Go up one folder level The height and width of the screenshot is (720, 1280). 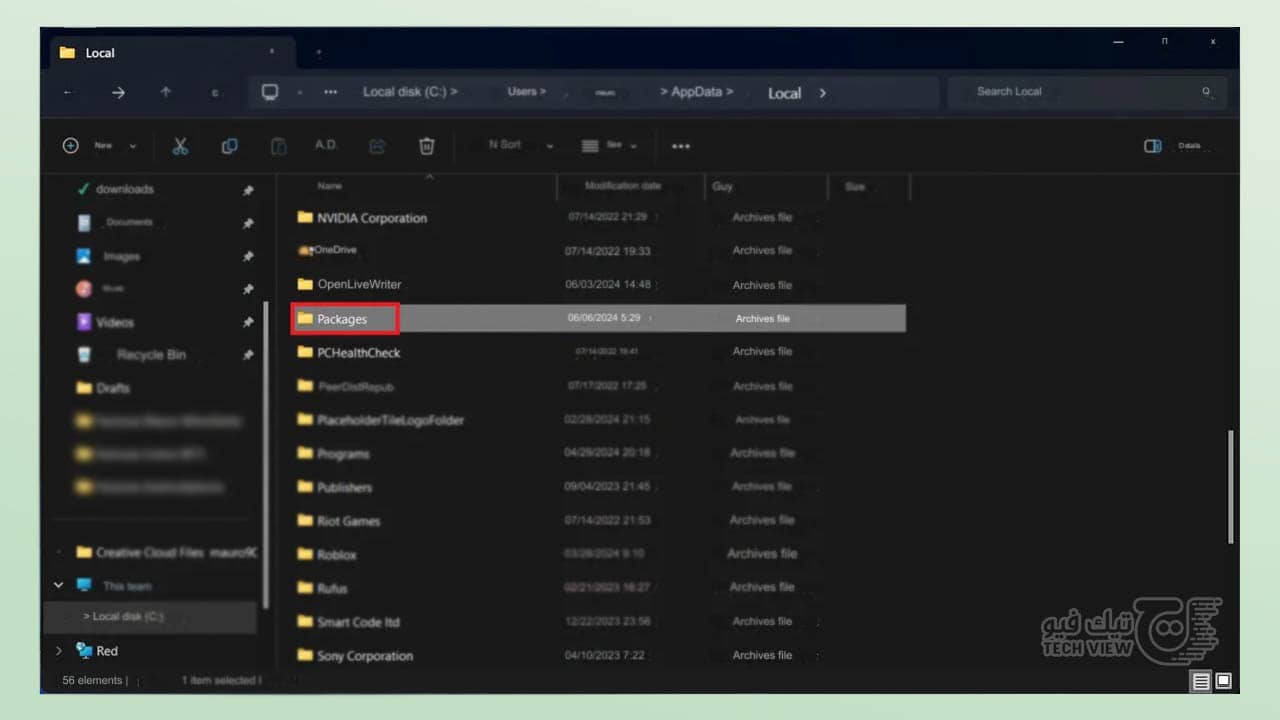click(x=165, y=92)
